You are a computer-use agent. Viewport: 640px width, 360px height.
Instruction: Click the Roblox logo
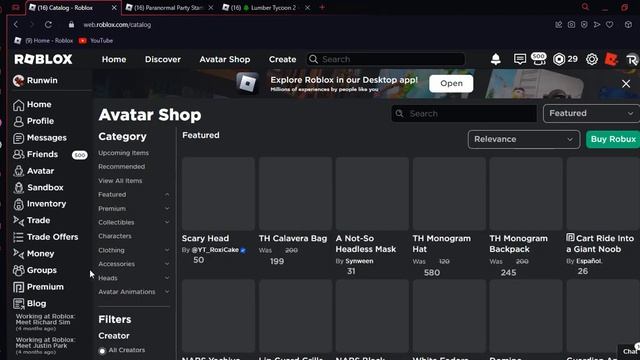click(43, 59)
